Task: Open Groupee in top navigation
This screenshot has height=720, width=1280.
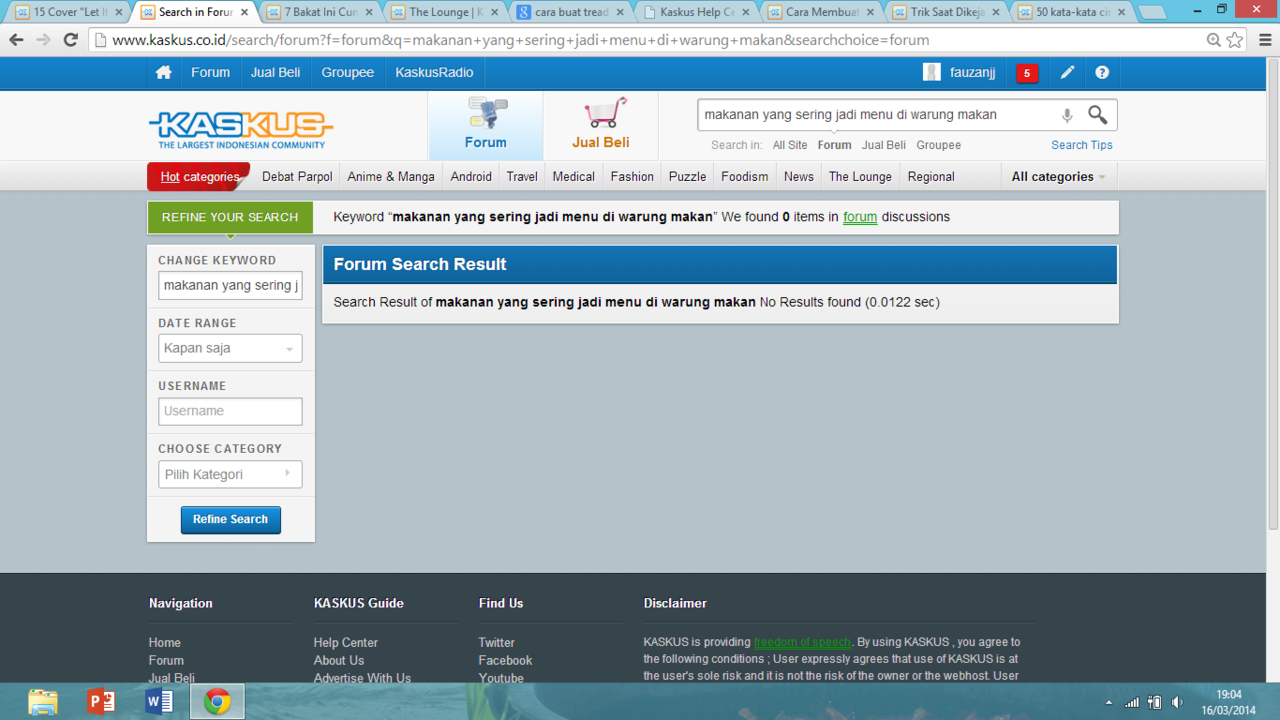Action: (x=348, y=73)
